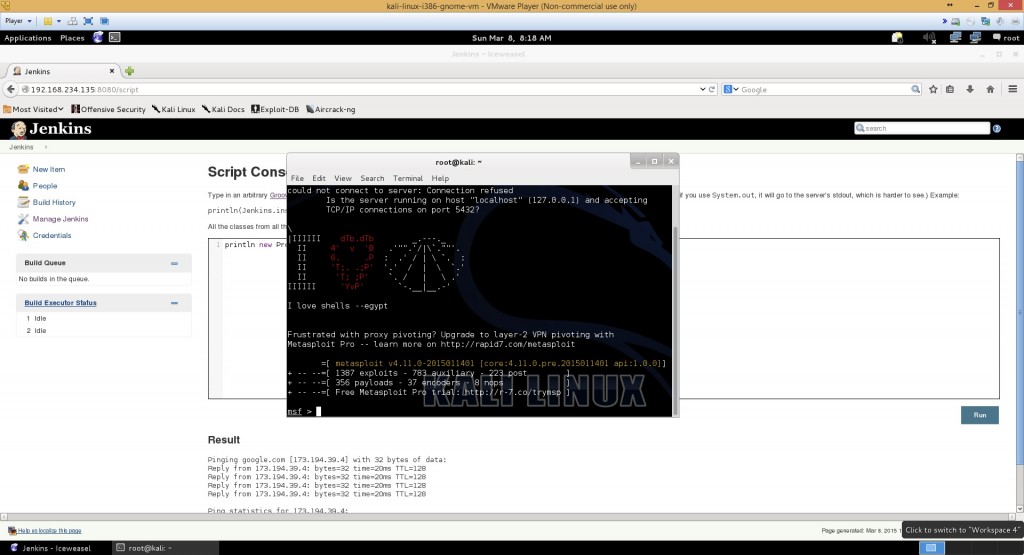Click the date and time clock

(x=511, y=38)
